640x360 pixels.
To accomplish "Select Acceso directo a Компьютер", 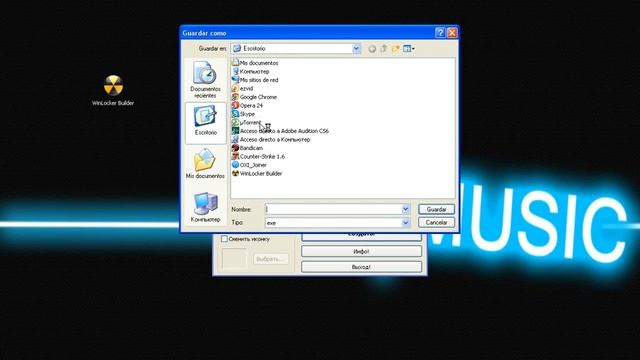I will 271,140.
